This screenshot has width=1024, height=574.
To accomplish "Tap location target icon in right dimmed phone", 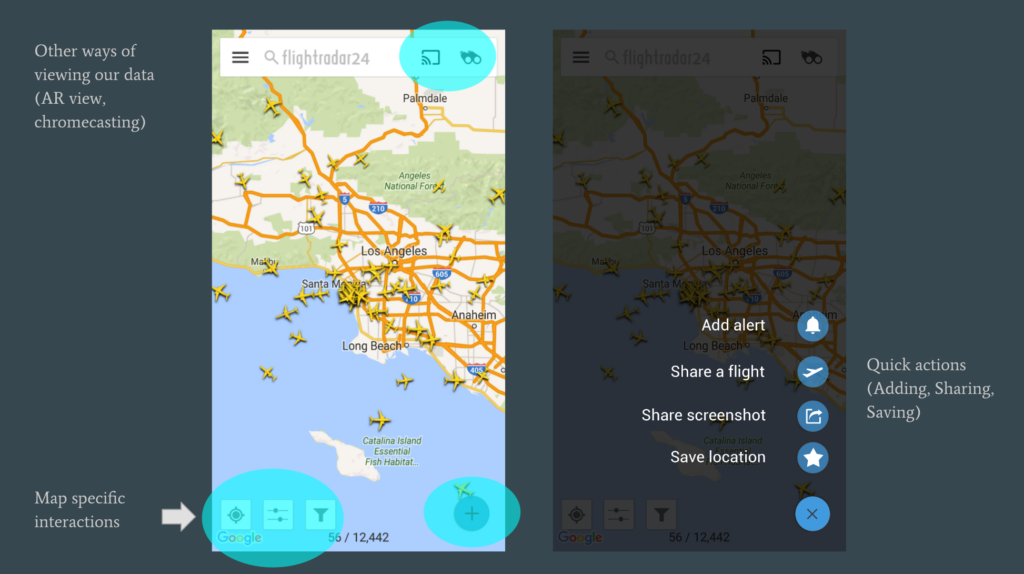I will point(577,515).
